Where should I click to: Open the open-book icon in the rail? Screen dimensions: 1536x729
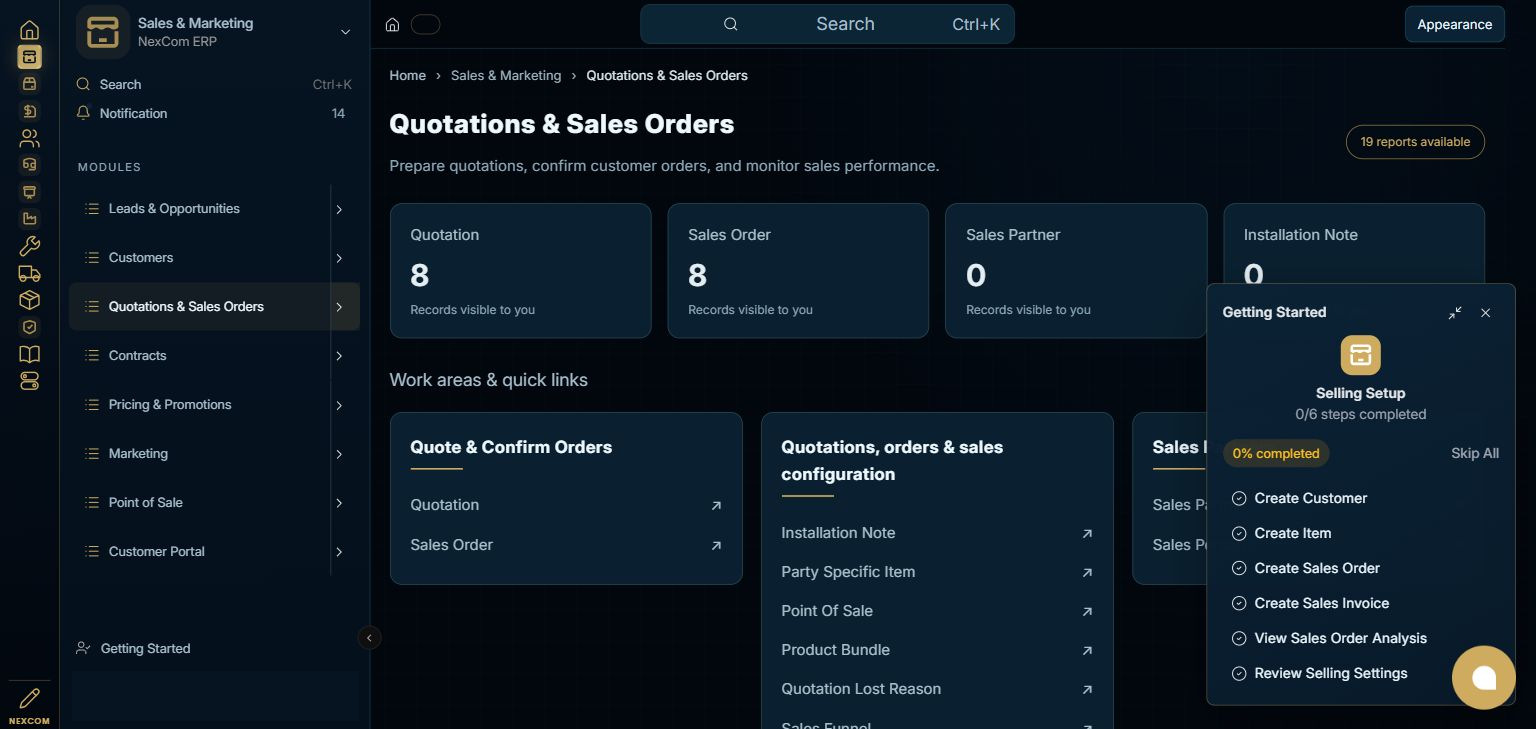29,354
